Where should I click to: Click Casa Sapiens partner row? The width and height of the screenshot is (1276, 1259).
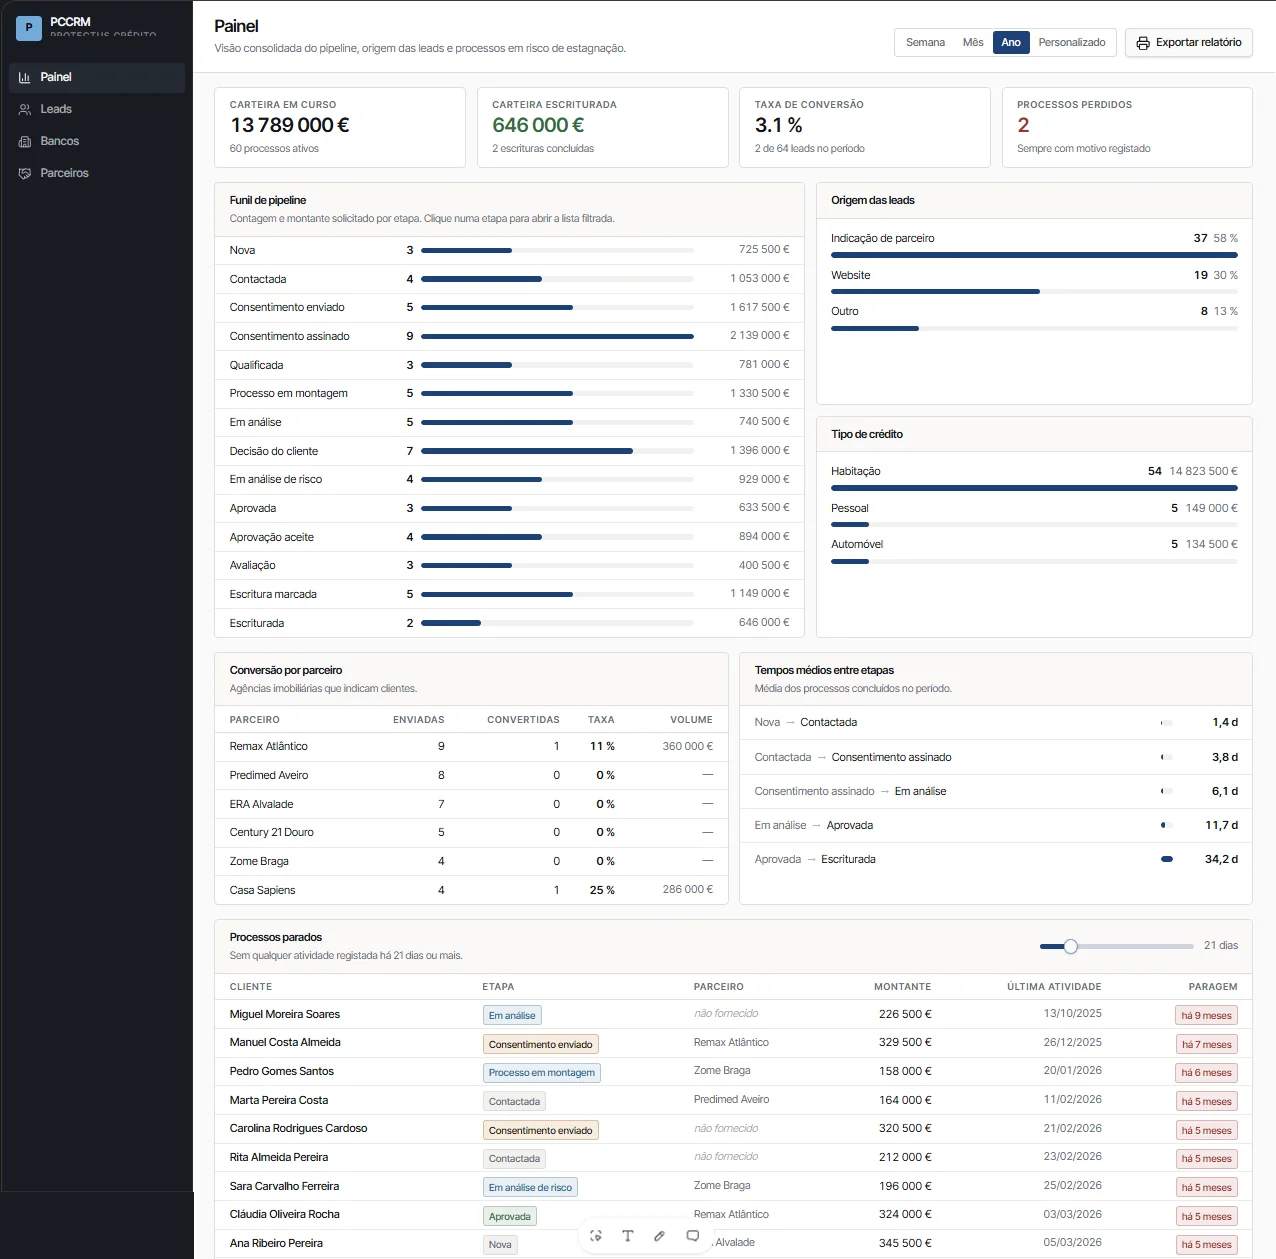click(471, 890)
